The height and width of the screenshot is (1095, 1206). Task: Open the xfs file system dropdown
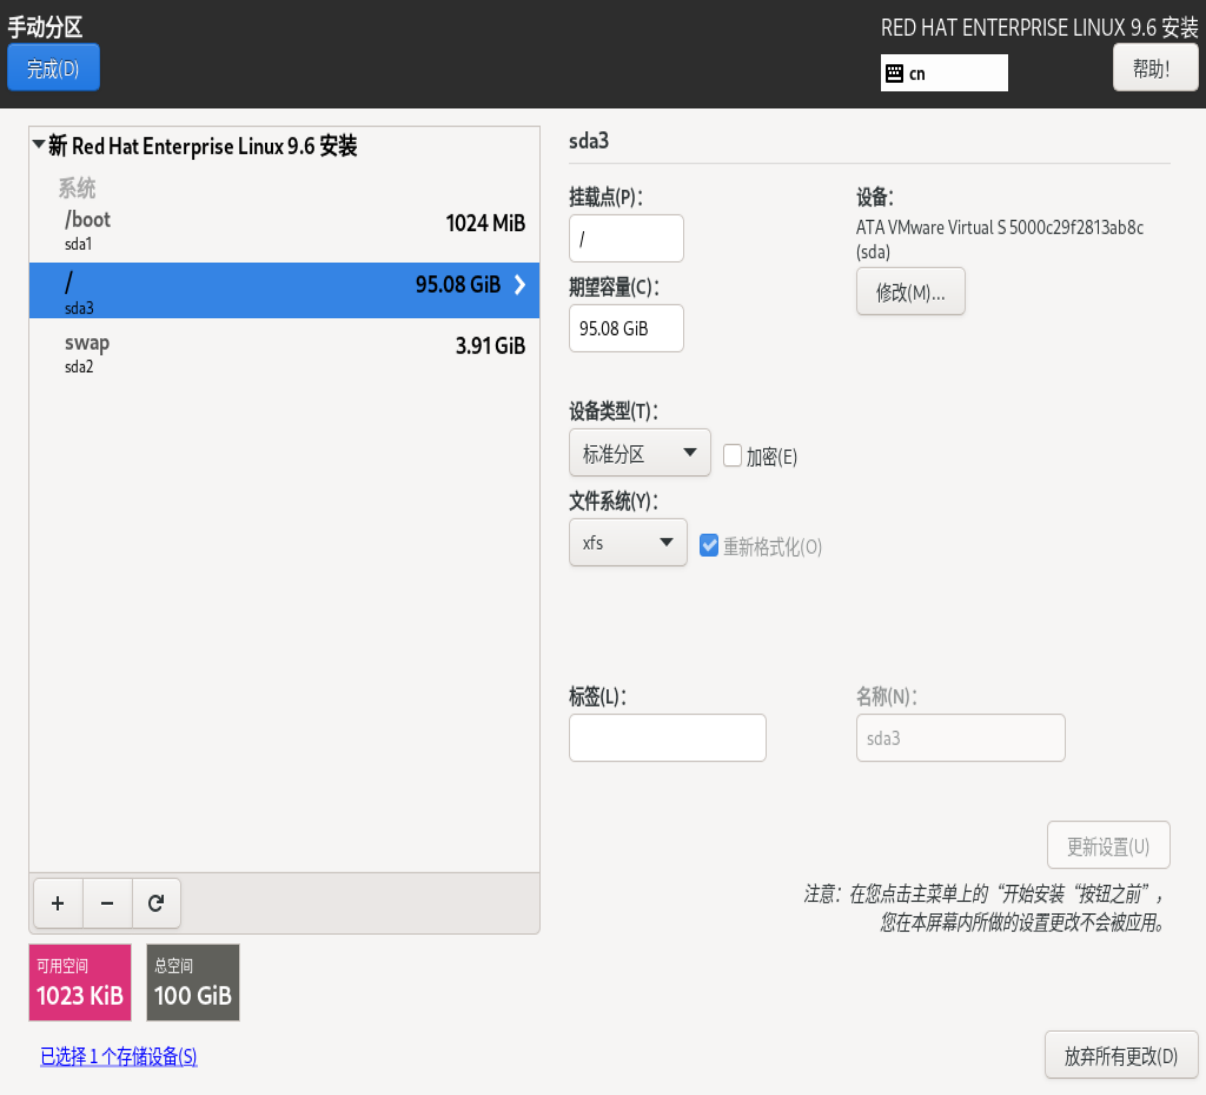click(x=628, y=542)
